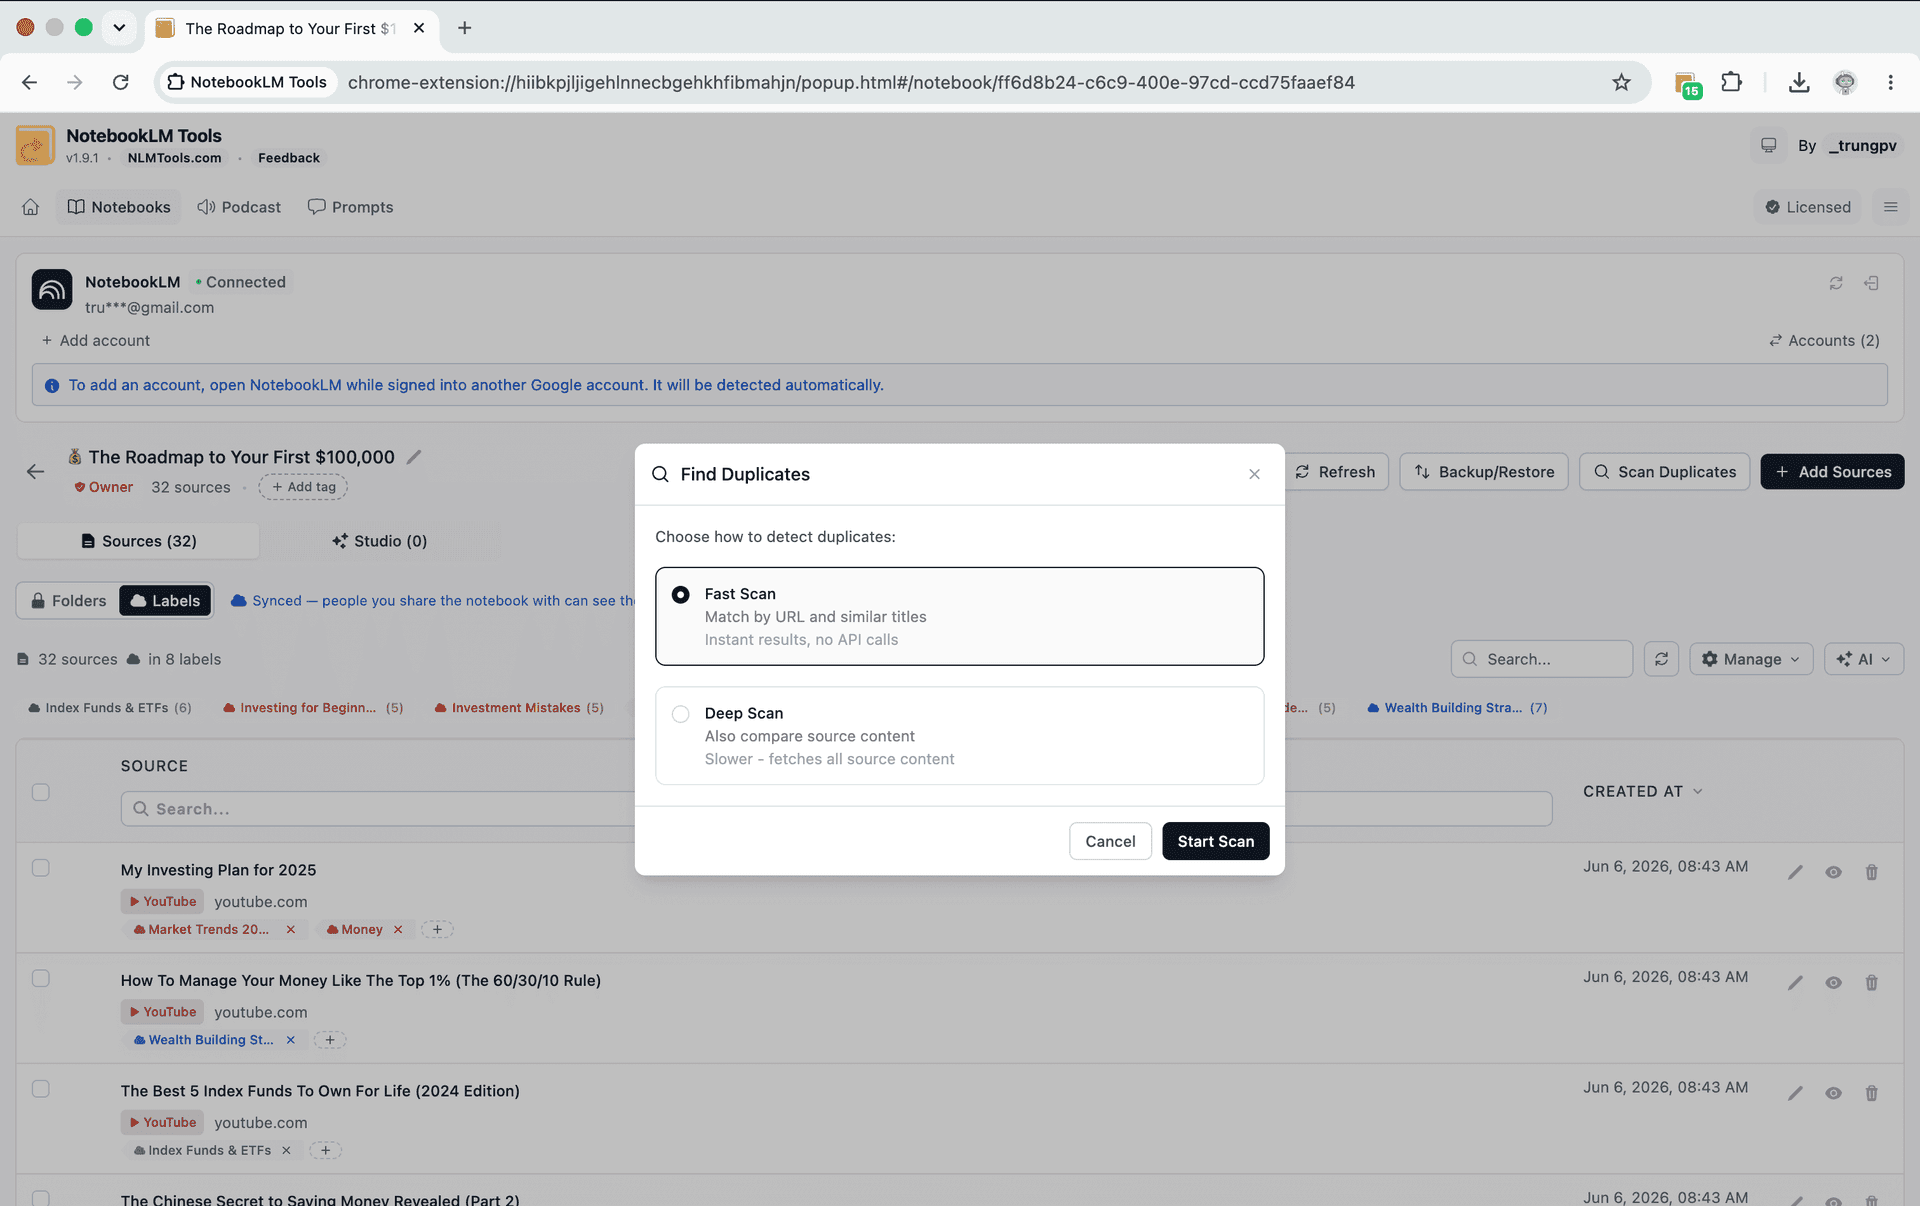Filter by Investment Mistakes label
The width and height of the screenshot is (1920, 1206).
(x=519, y=707)
